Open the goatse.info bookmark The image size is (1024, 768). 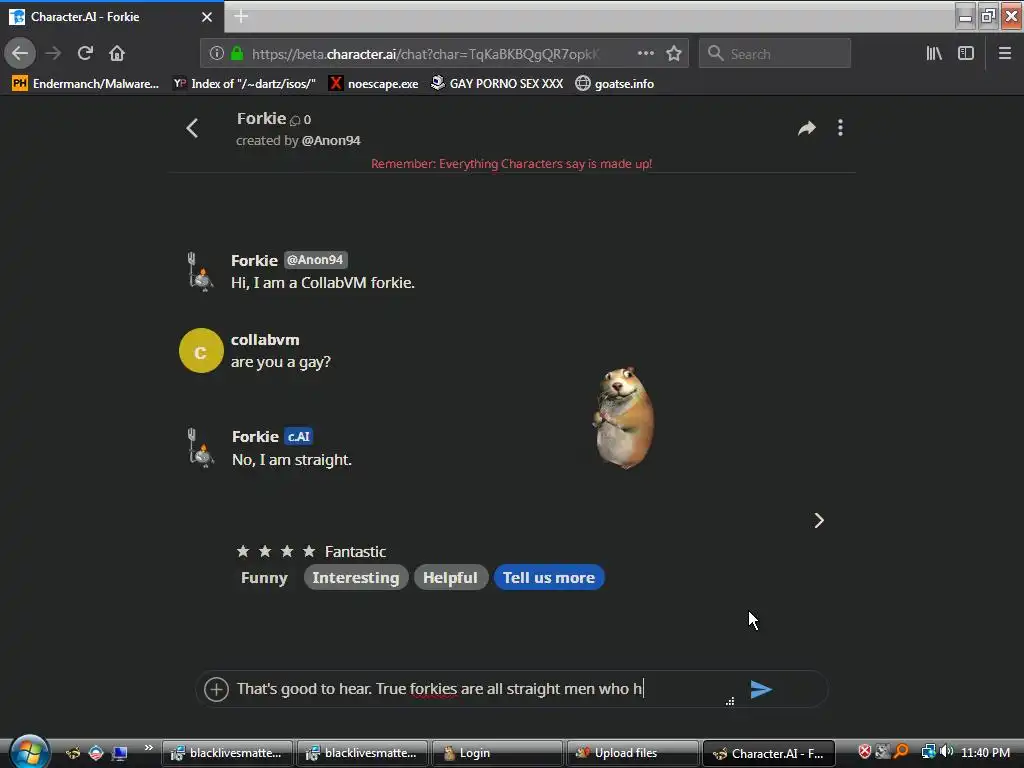615,84
